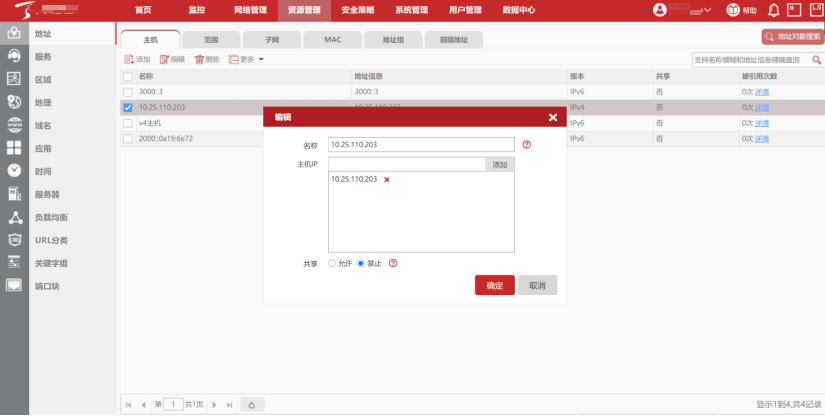Open the 安全策略 menu
The width and height of the screenshot is (825, 416).
(x=358, y=10)
